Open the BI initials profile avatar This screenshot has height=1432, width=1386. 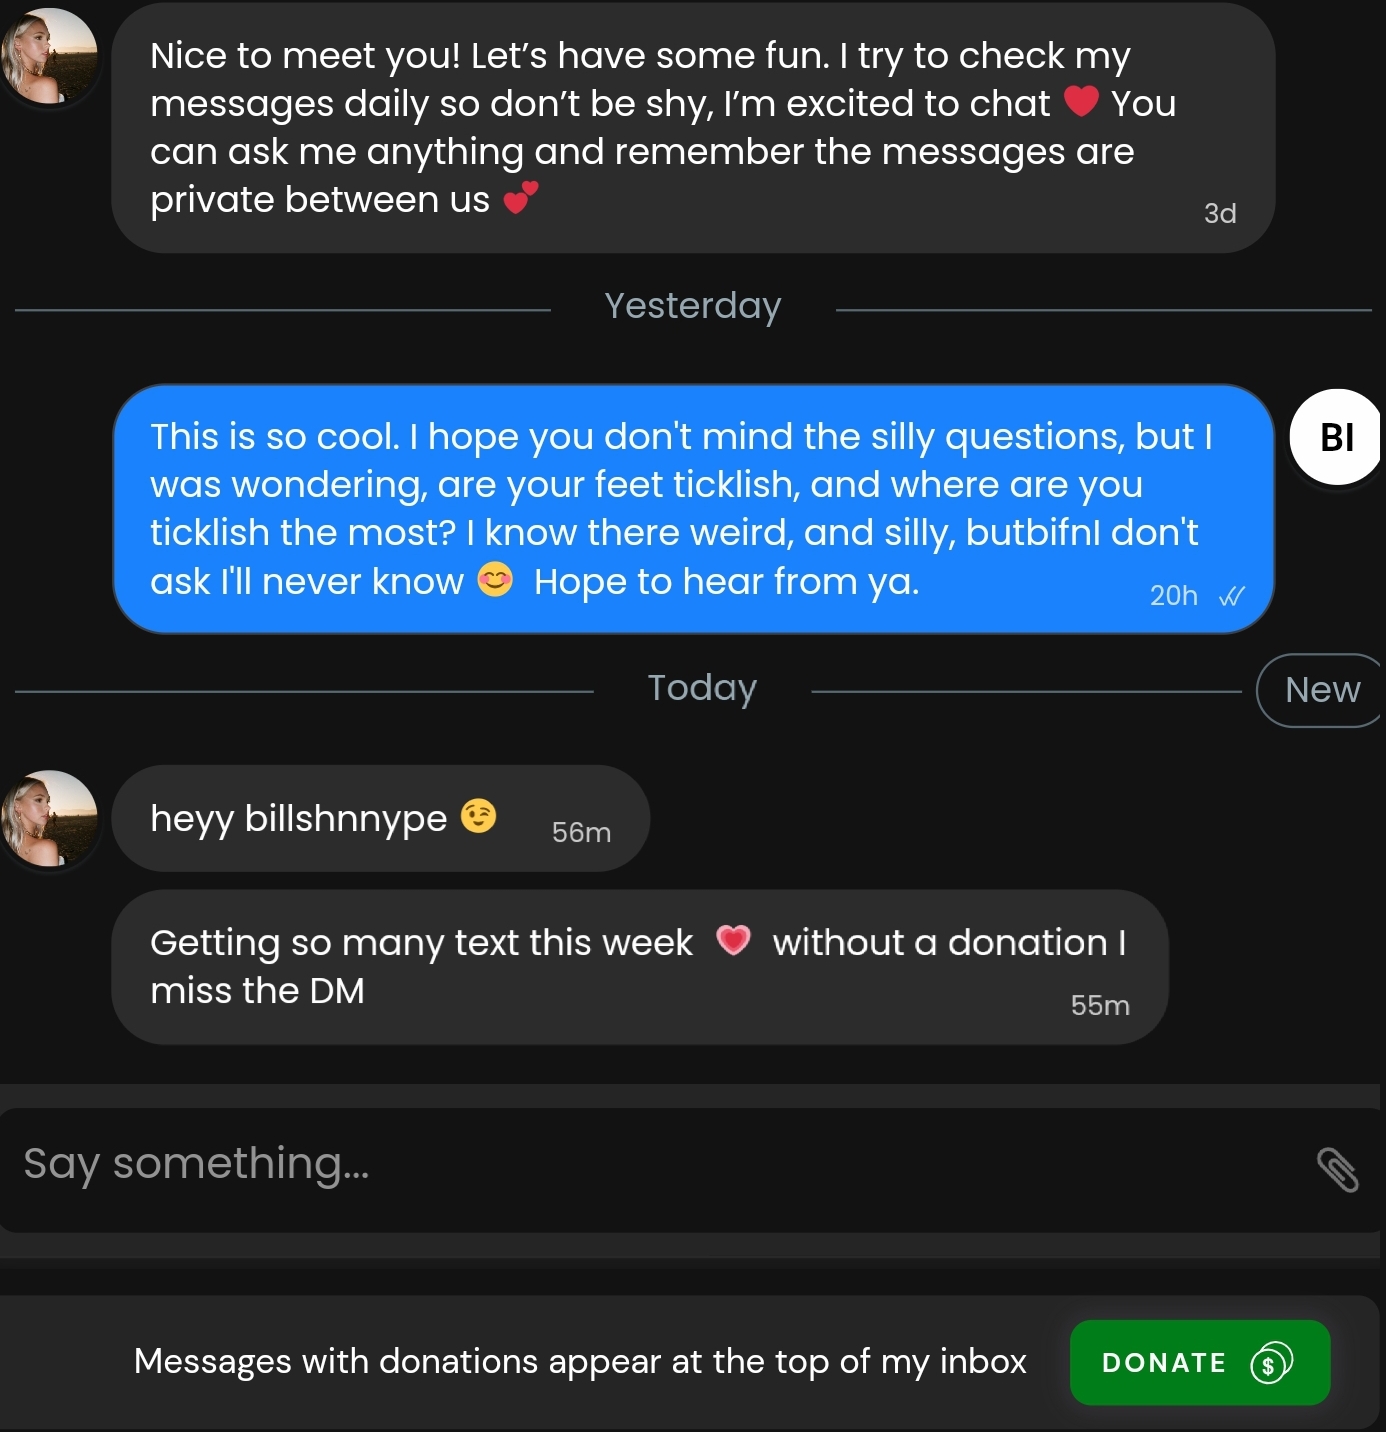pyautogui.click(x=1336, y=437)
